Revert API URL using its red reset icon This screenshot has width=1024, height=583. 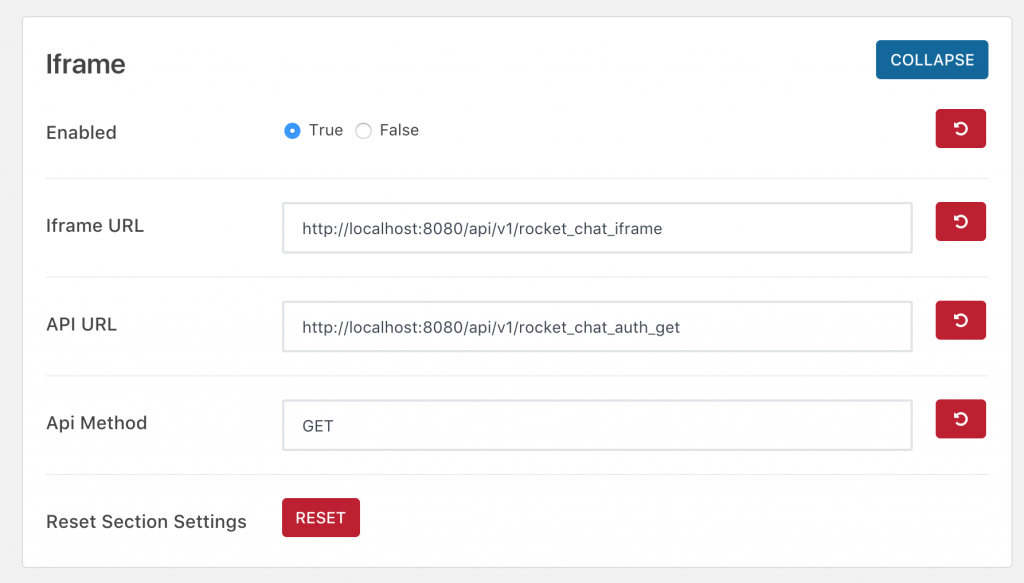coord(960,320)
